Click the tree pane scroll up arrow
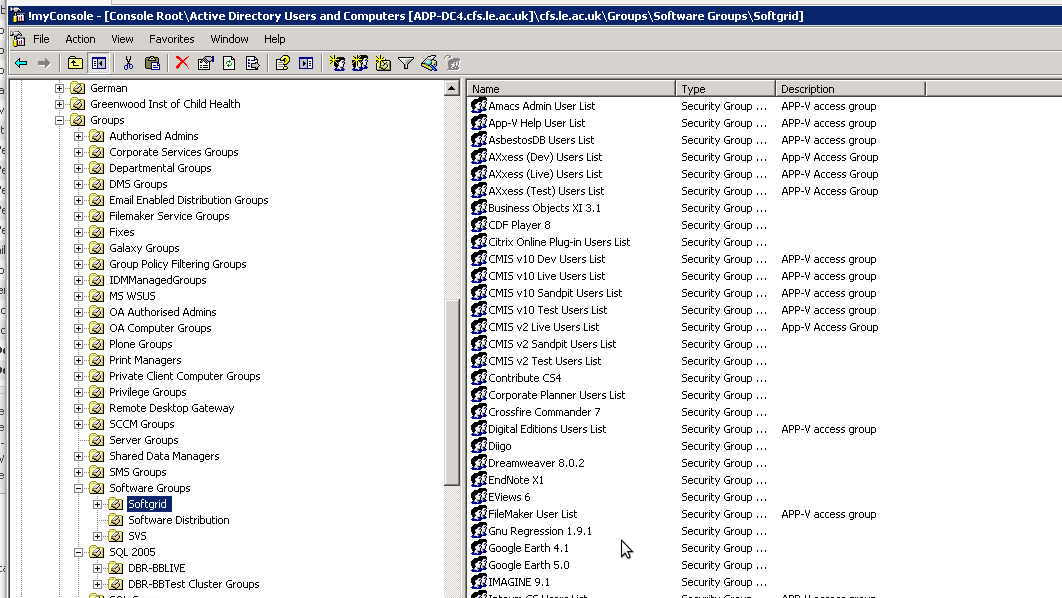This screenshot has width=1062, height=598. (x=452, y=88)
